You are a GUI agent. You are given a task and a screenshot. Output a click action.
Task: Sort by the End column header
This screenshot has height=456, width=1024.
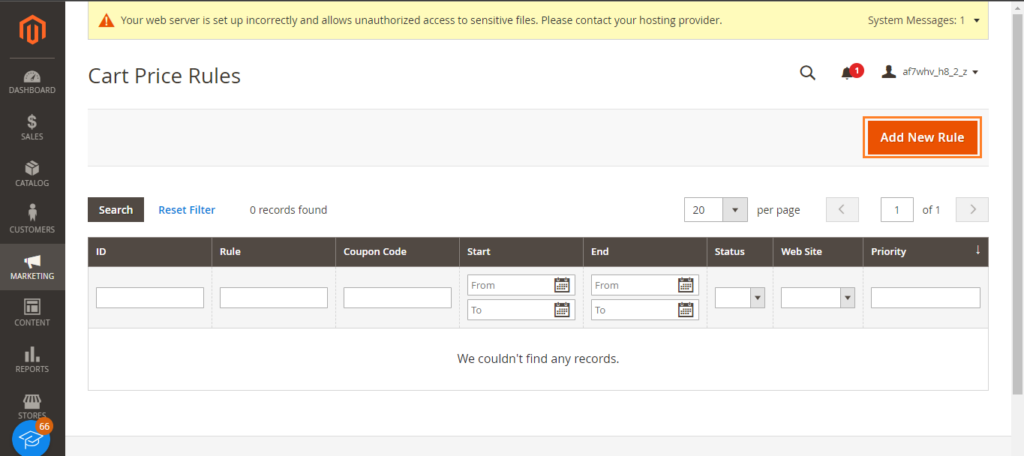pyautogui.click(x=645, y=252)
